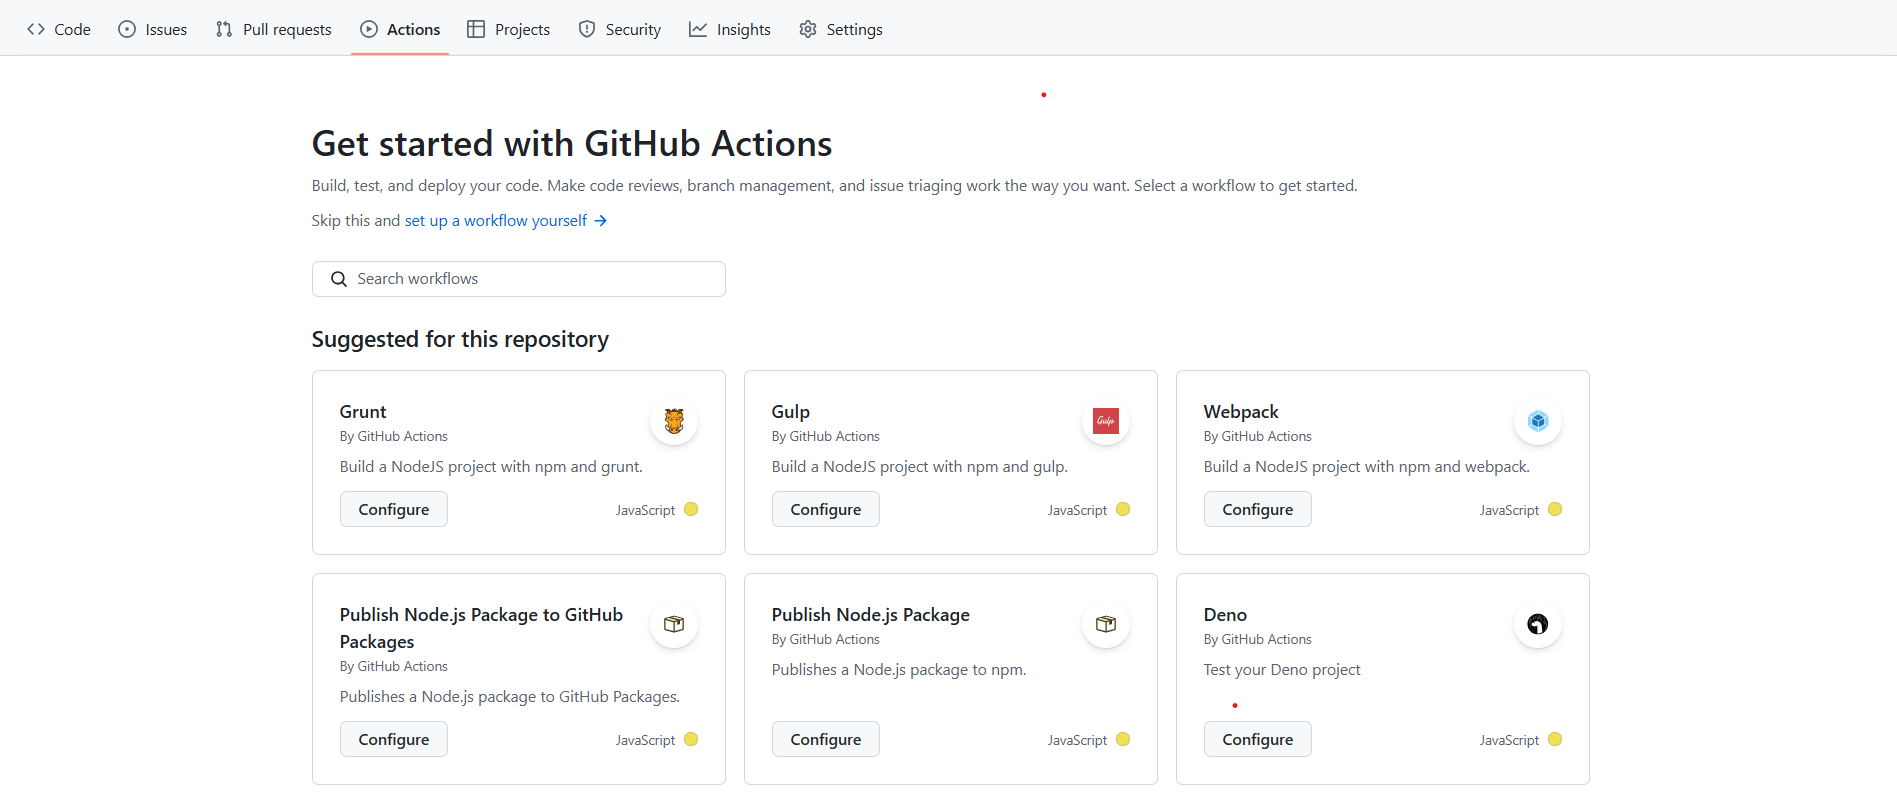Go to the Insights tab
Screen dimensions: 1897x807
tap(730, 30)
